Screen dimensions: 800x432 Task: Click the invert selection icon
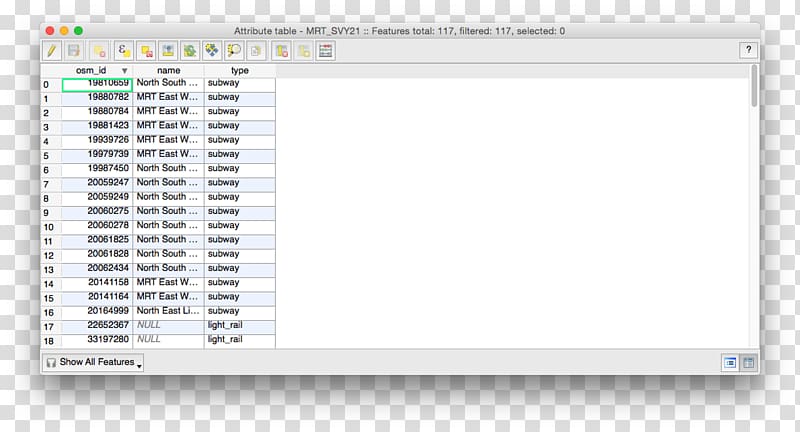(190, 51)
